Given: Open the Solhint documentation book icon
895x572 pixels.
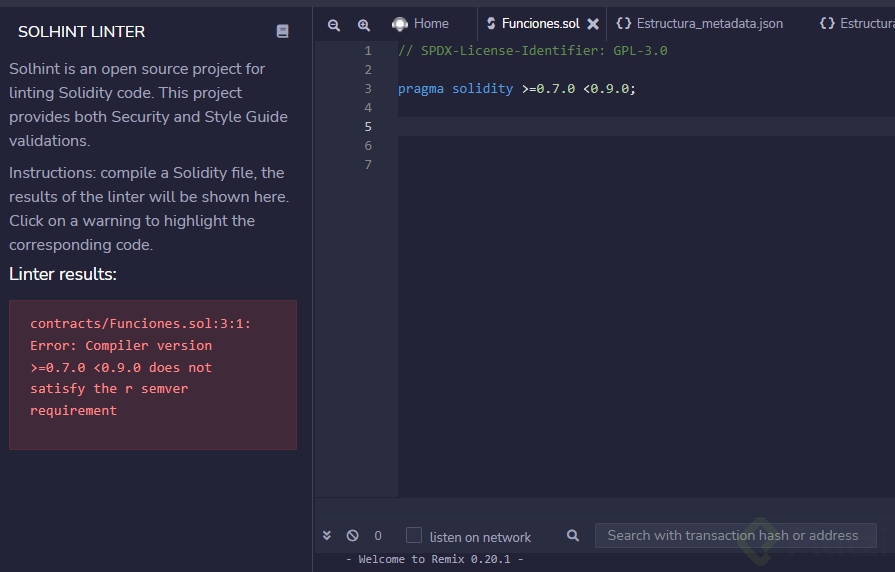Looking at the screenshot, I should (282, 32).
